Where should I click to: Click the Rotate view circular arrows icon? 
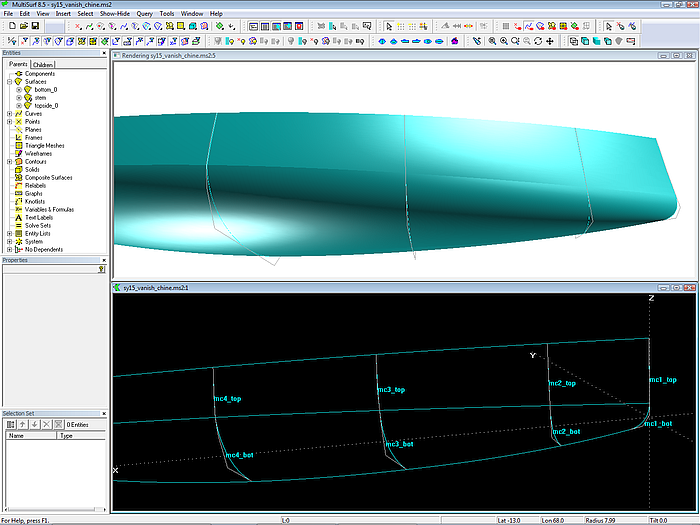pos(538,41)
